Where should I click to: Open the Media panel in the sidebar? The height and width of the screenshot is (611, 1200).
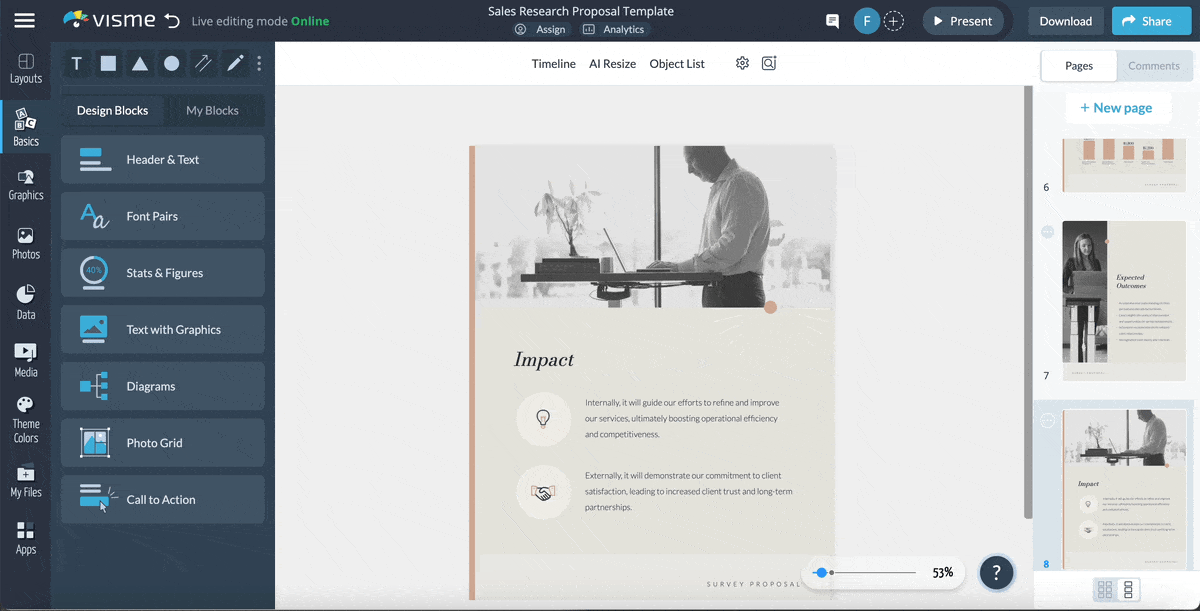point(25,358)
